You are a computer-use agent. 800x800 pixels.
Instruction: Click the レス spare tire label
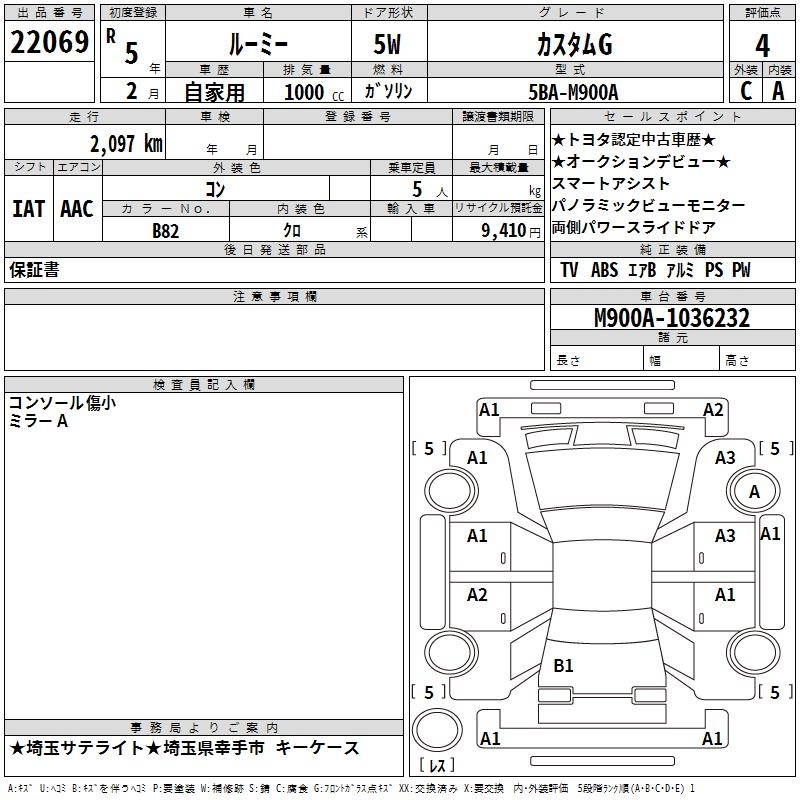[436, 765]
